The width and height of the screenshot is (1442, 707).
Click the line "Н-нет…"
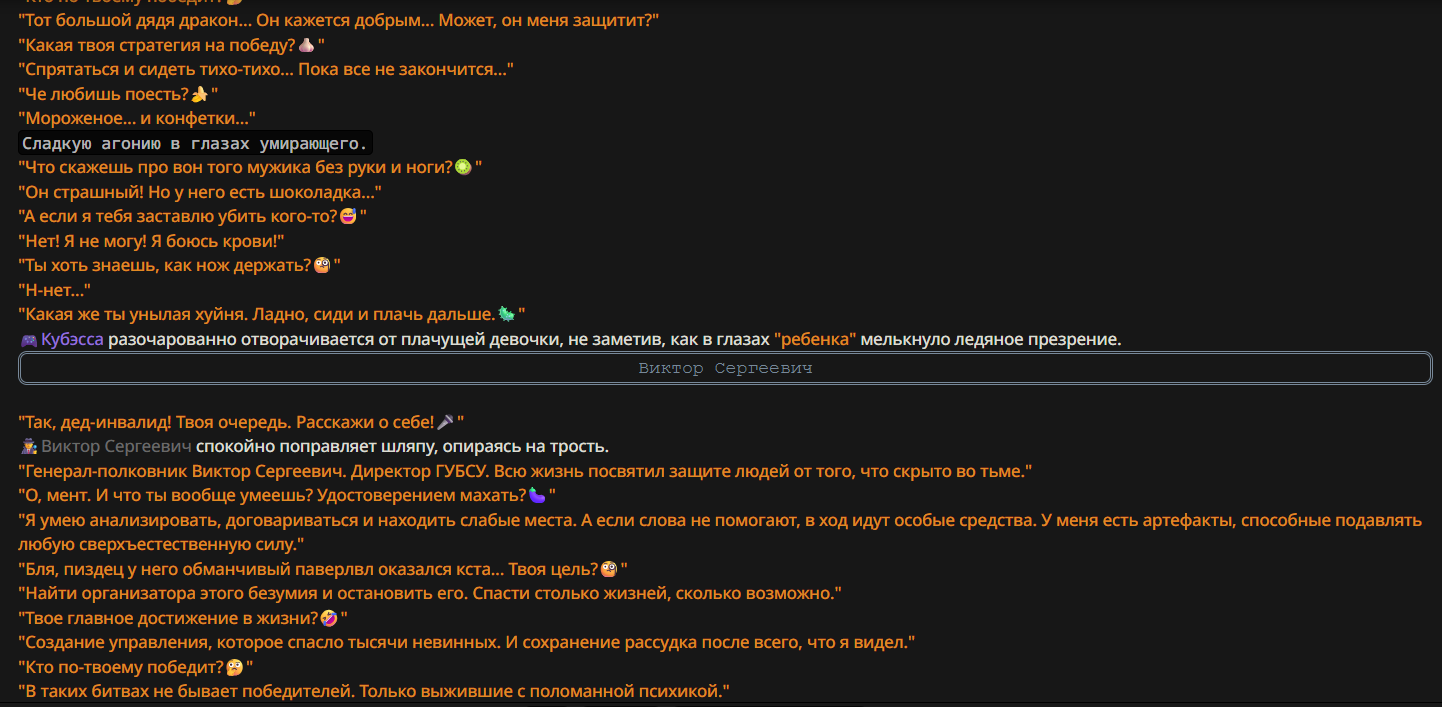coord(54,289)
